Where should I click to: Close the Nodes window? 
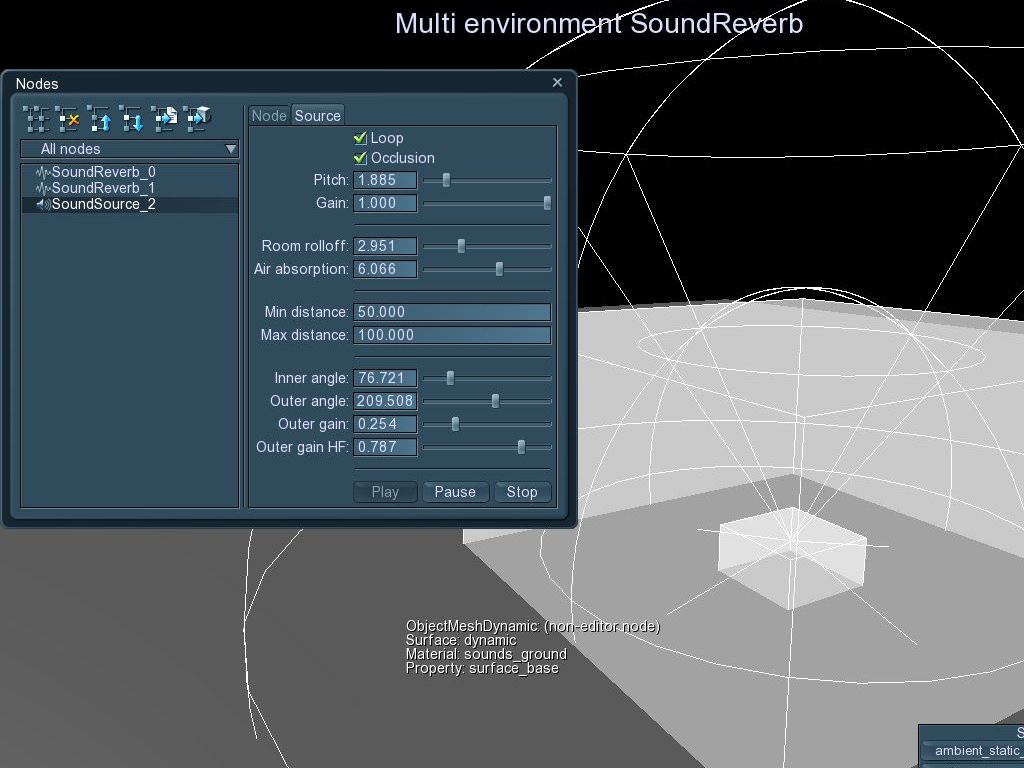557,82
